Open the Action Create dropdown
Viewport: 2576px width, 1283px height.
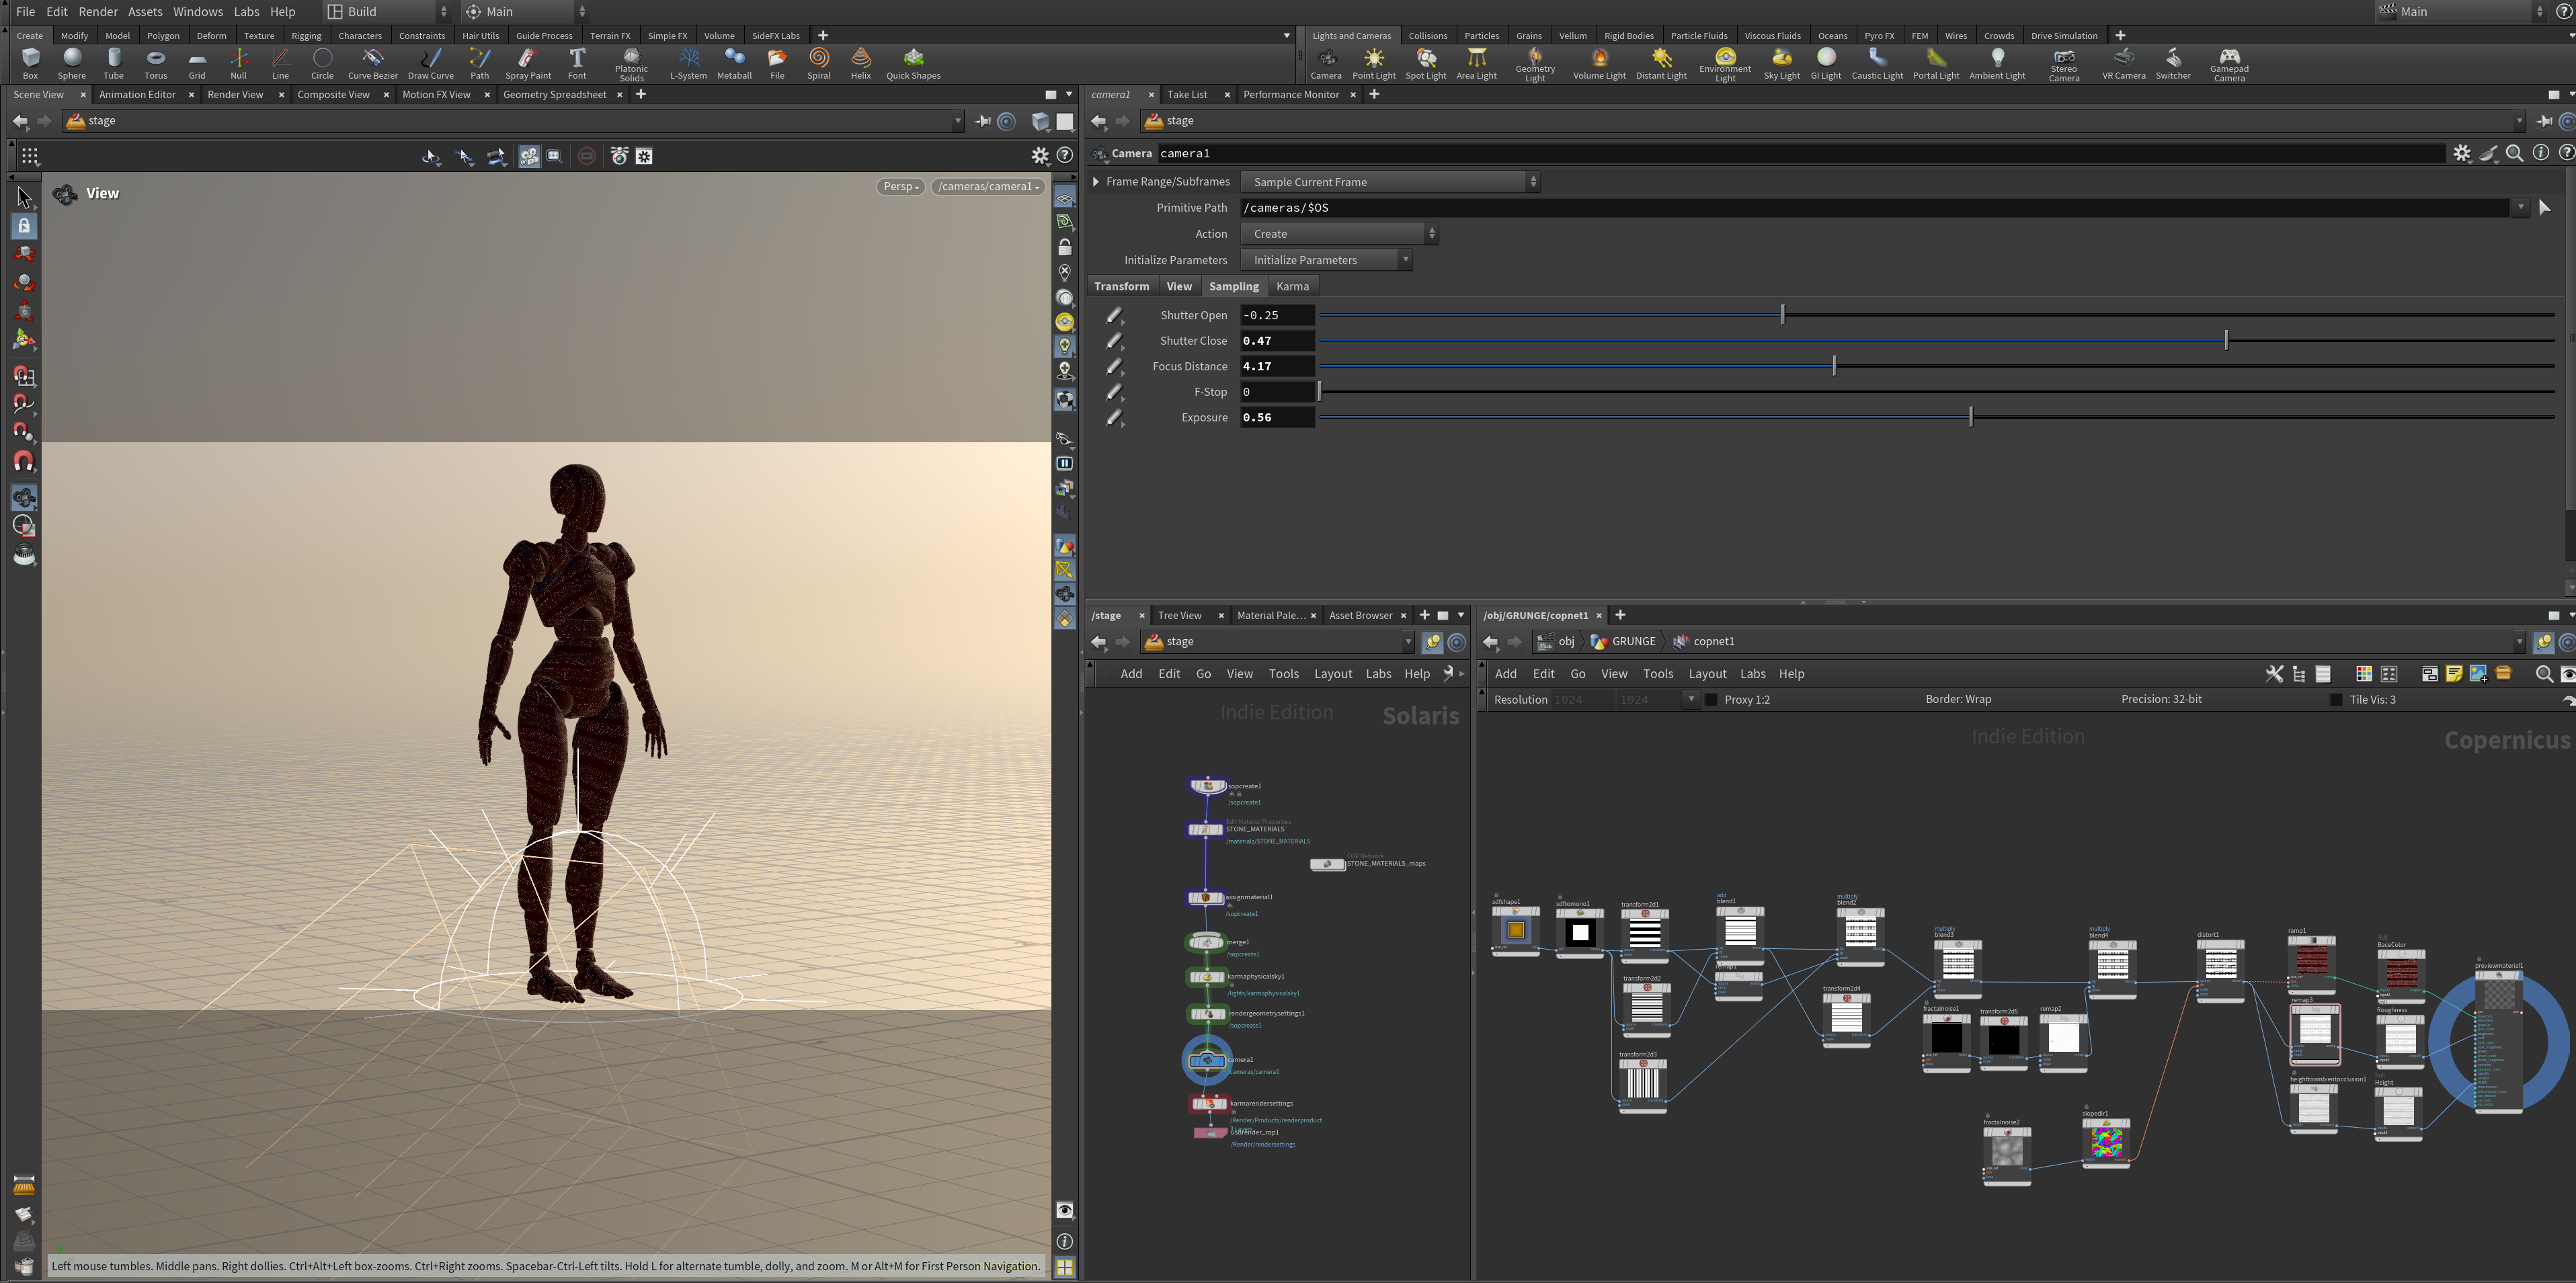[1339, 234]
